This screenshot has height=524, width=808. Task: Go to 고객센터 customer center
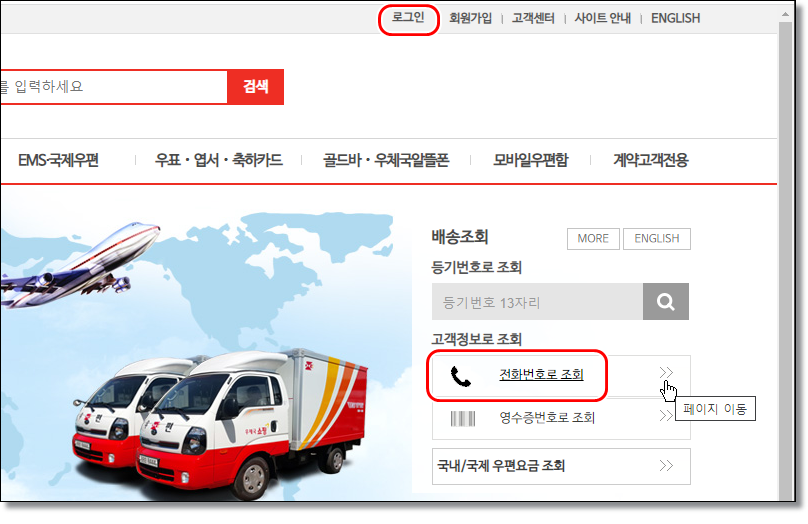533,19
